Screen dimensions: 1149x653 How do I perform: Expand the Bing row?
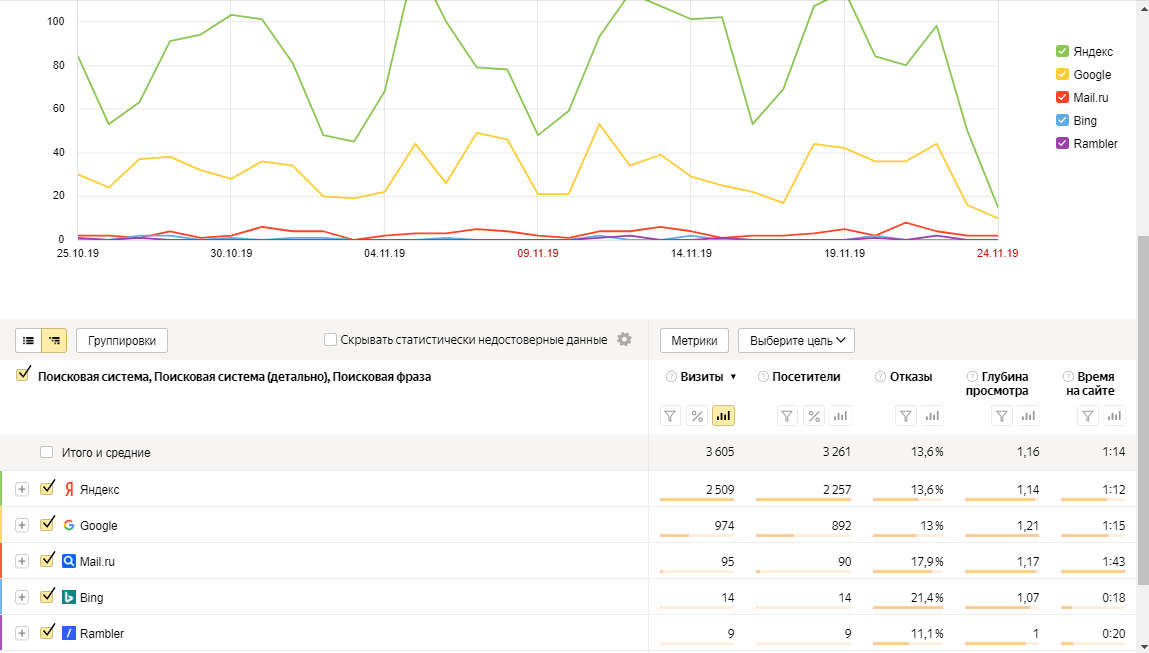[22, 597]
